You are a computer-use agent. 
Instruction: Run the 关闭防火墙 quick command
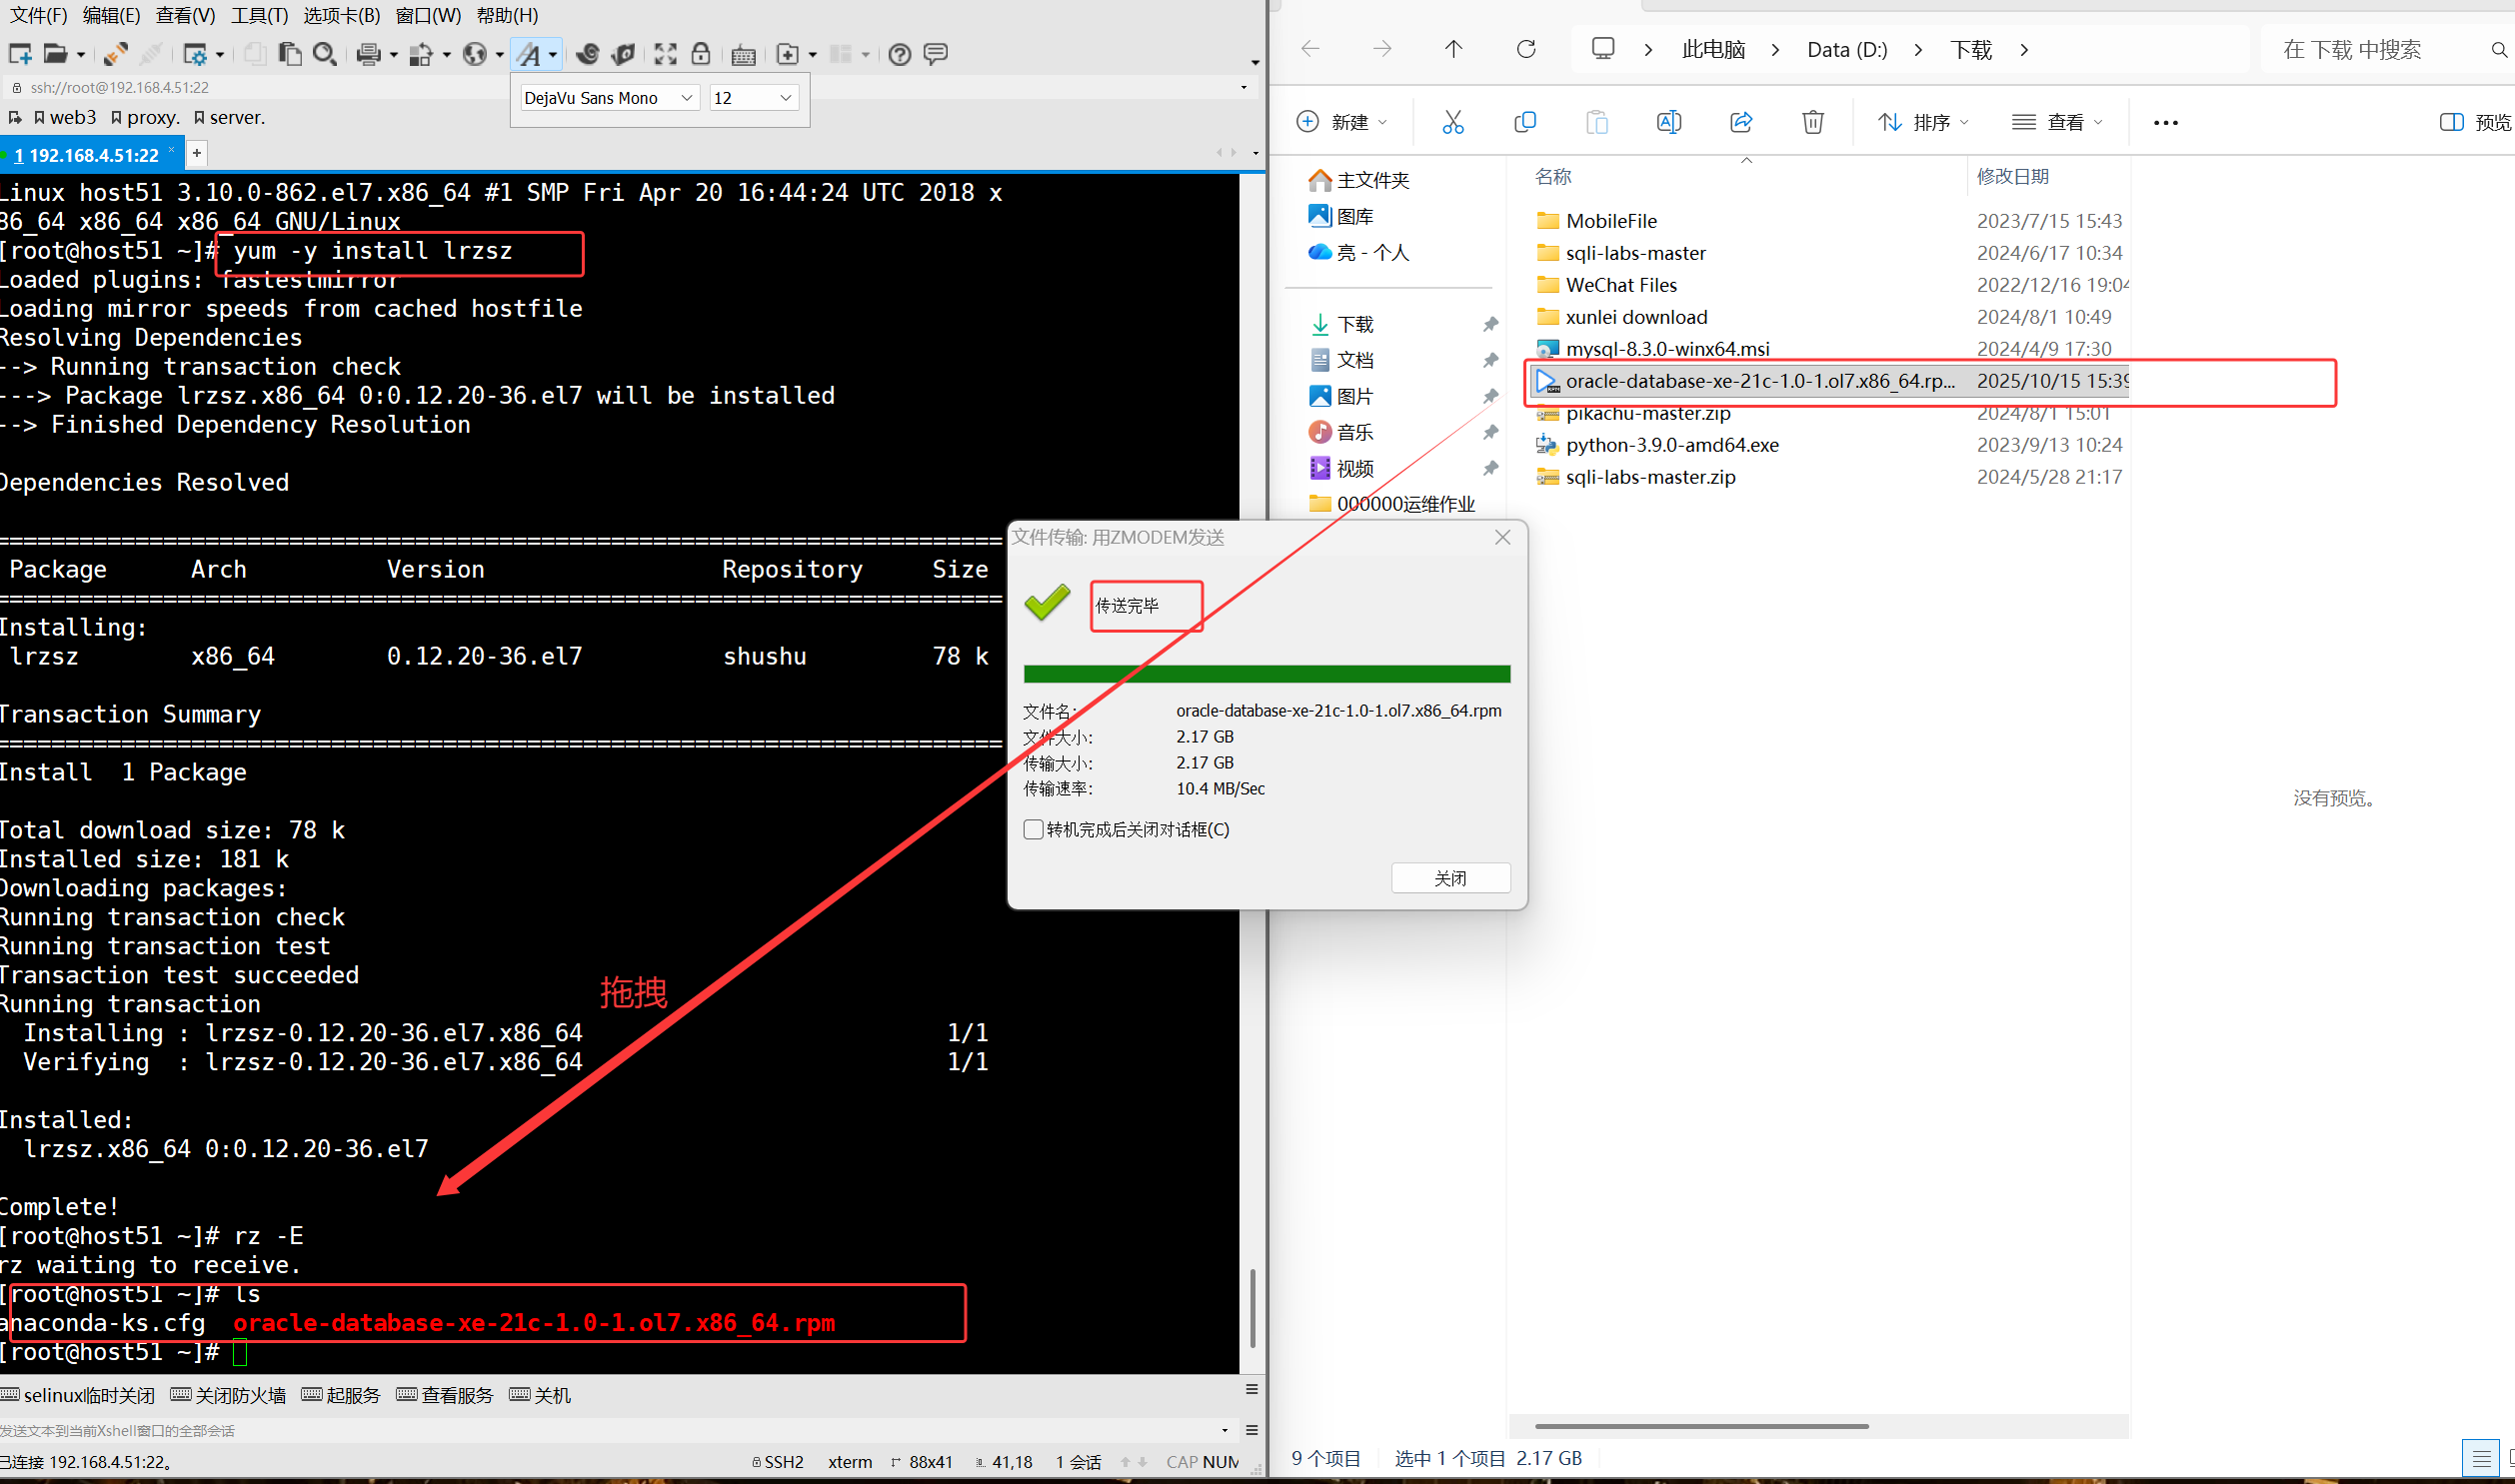[x=228, y=1394]
